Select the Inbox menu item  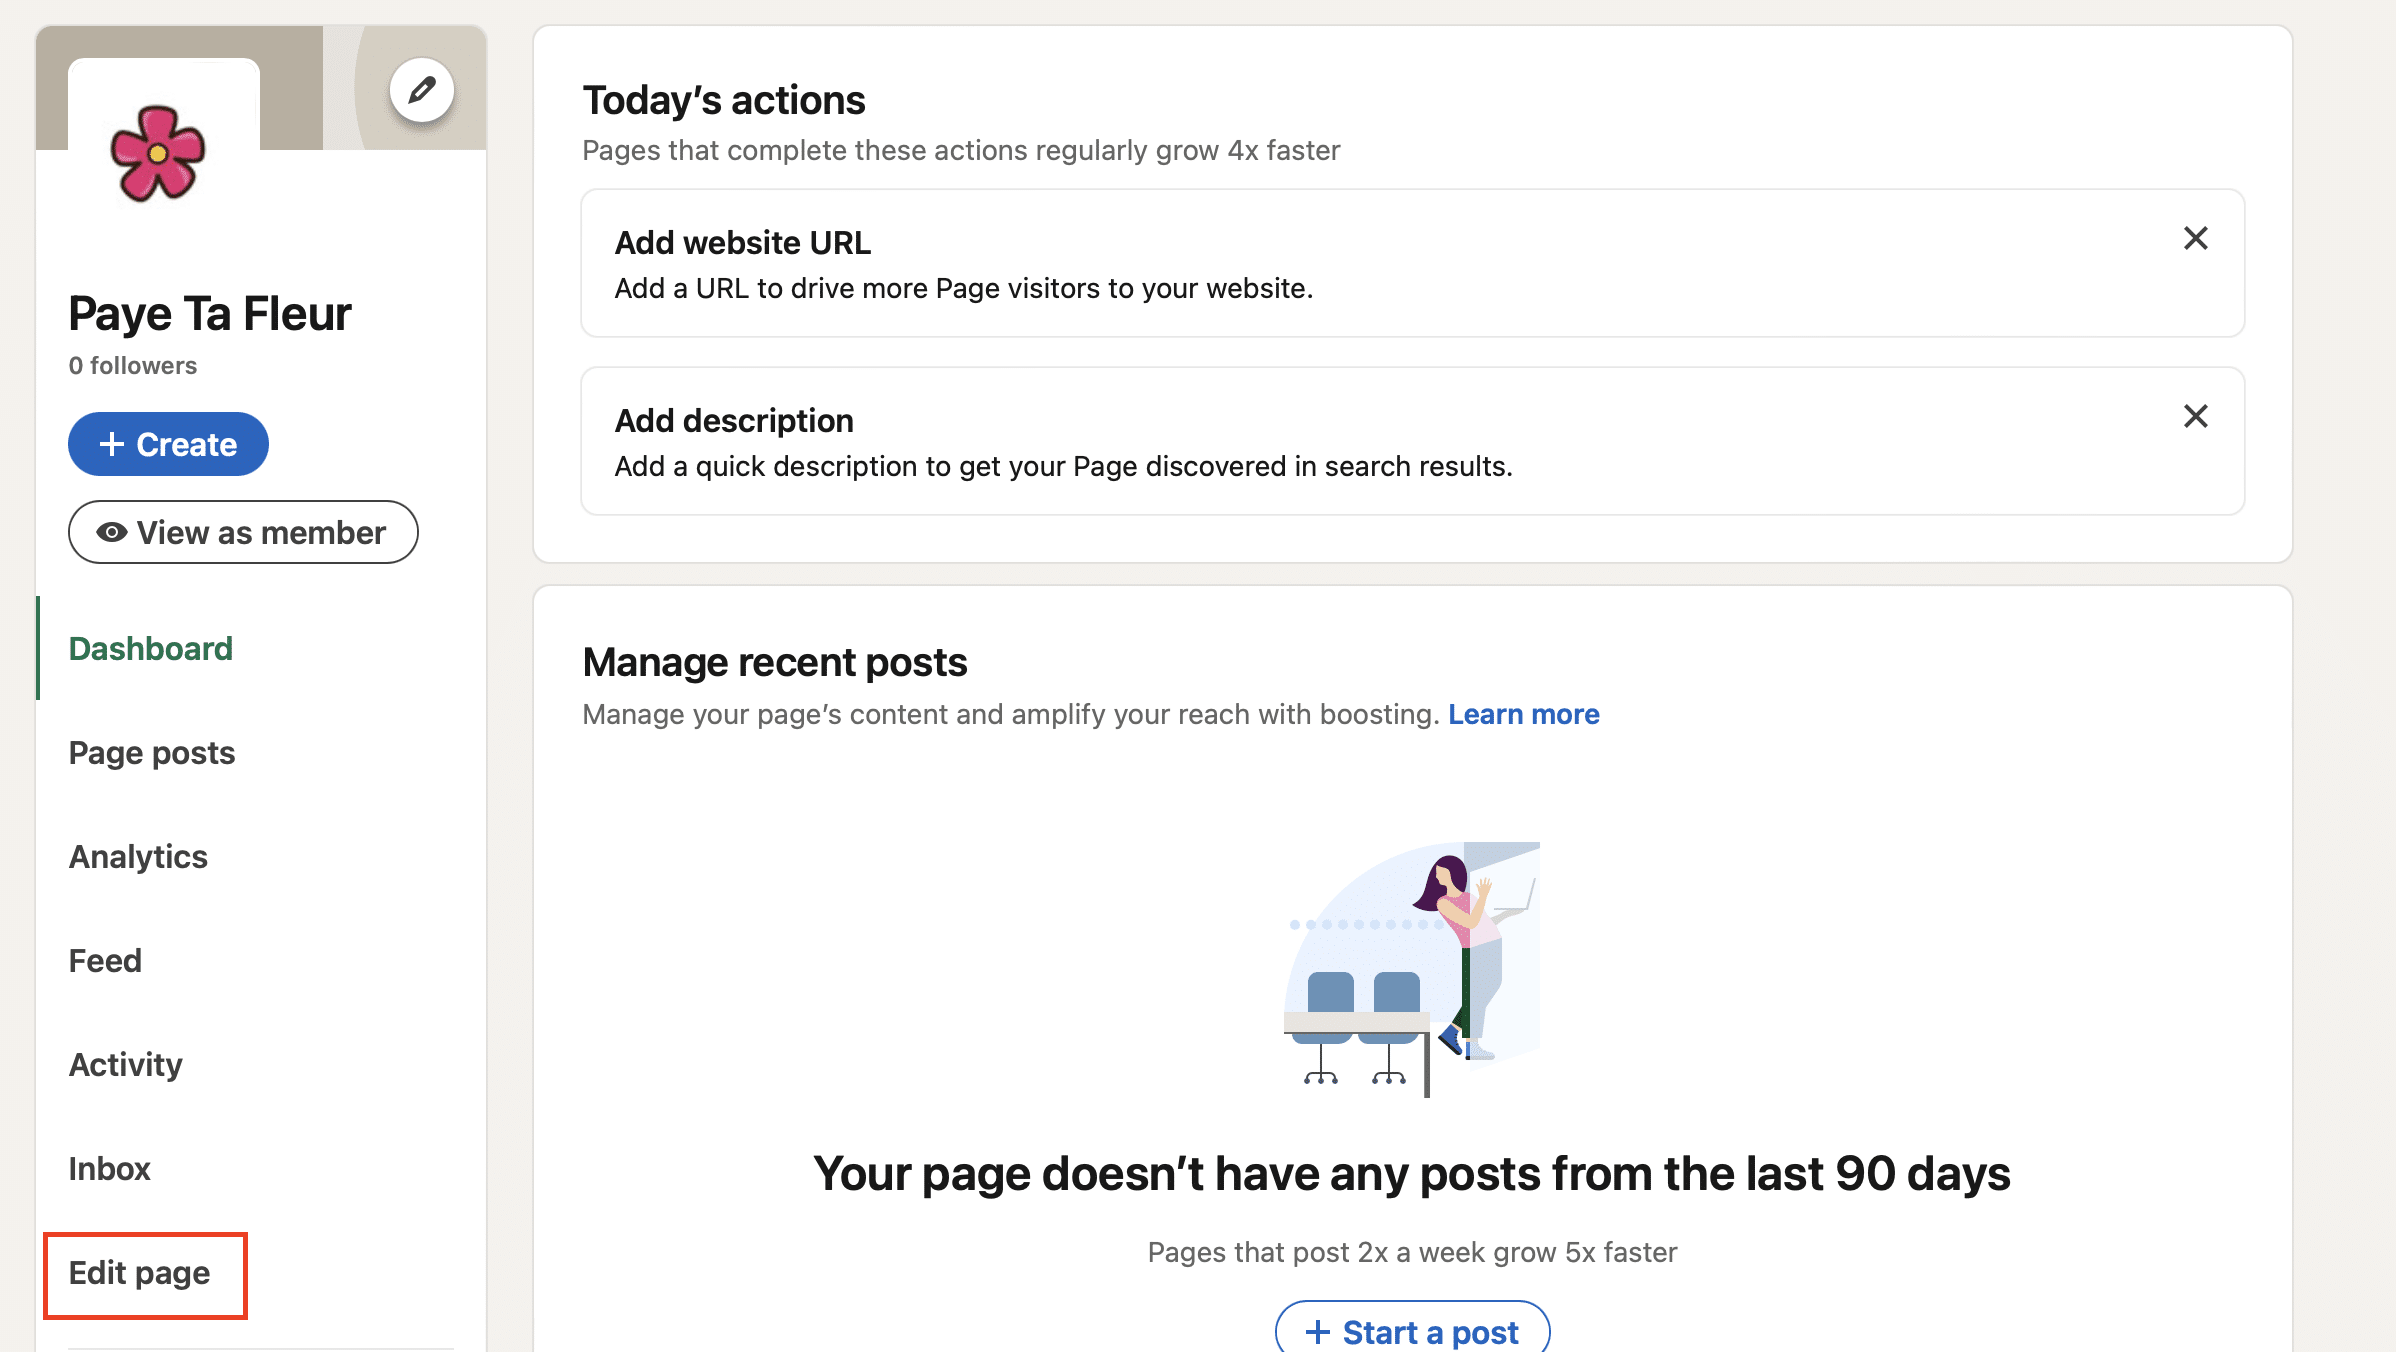coord(109,1168)
